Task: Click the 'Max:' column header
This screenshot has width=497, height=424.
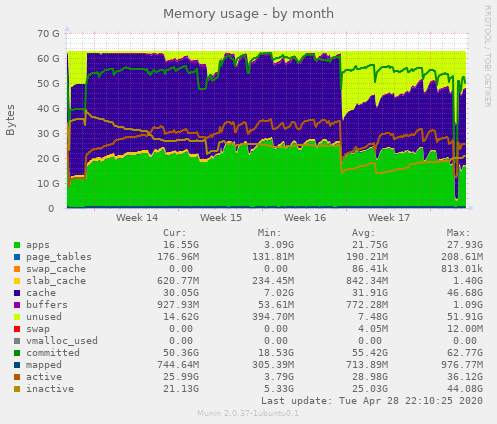Action: [x=459, y=233]
